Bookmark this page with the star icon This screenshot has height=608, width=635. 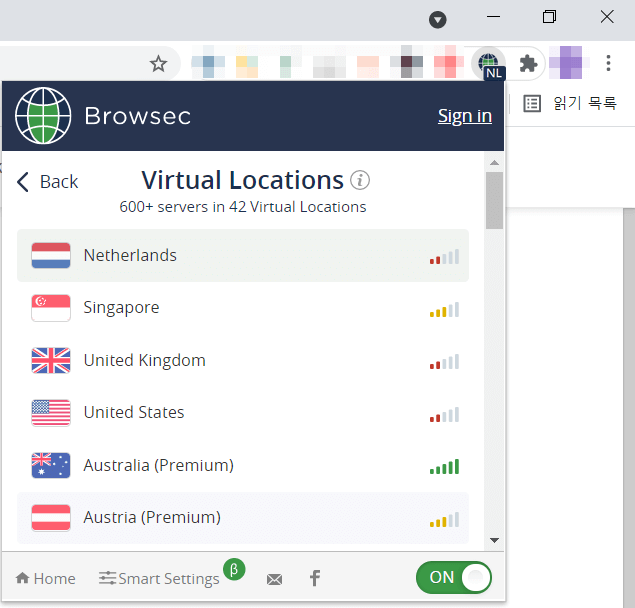pyautogui.click(x=158, y=64)
